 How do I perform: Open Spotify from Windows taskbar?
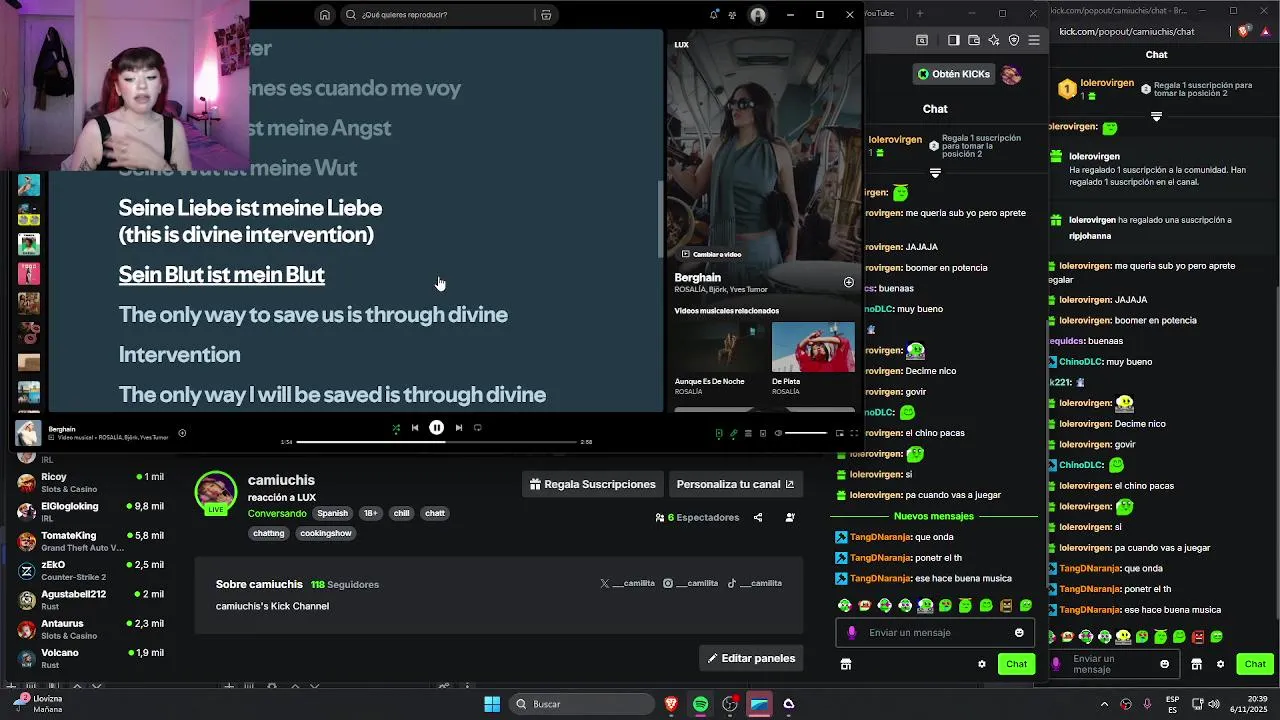tap(700, 704)
